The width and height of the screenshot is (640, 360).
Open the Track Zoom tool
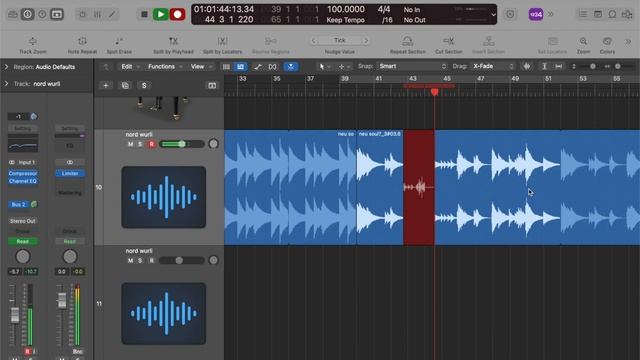[x=33, y=41]
